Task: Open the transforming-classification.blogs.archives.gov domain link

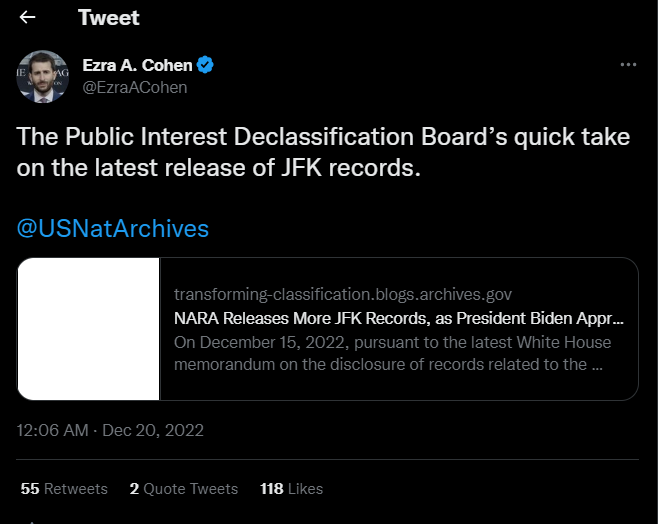Action: click(343, 295)
